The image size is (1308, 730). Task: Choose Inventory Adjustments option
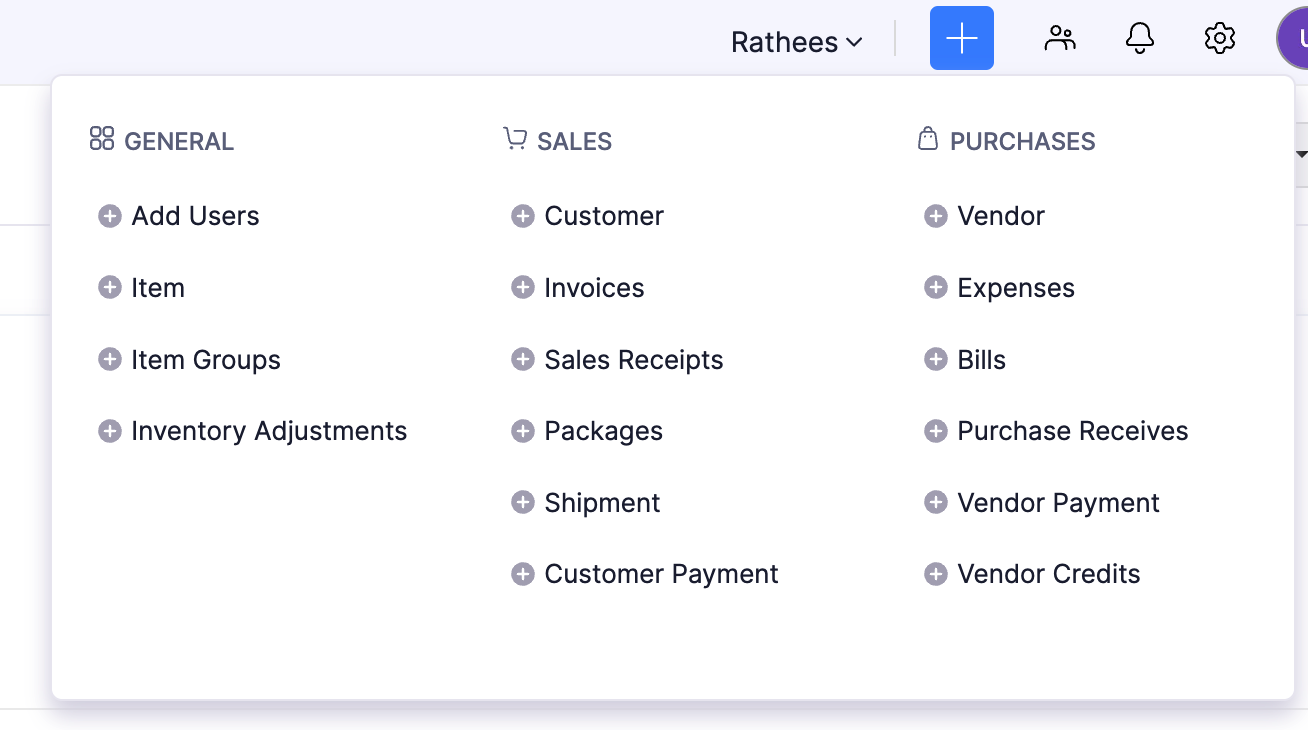point(268,431)
